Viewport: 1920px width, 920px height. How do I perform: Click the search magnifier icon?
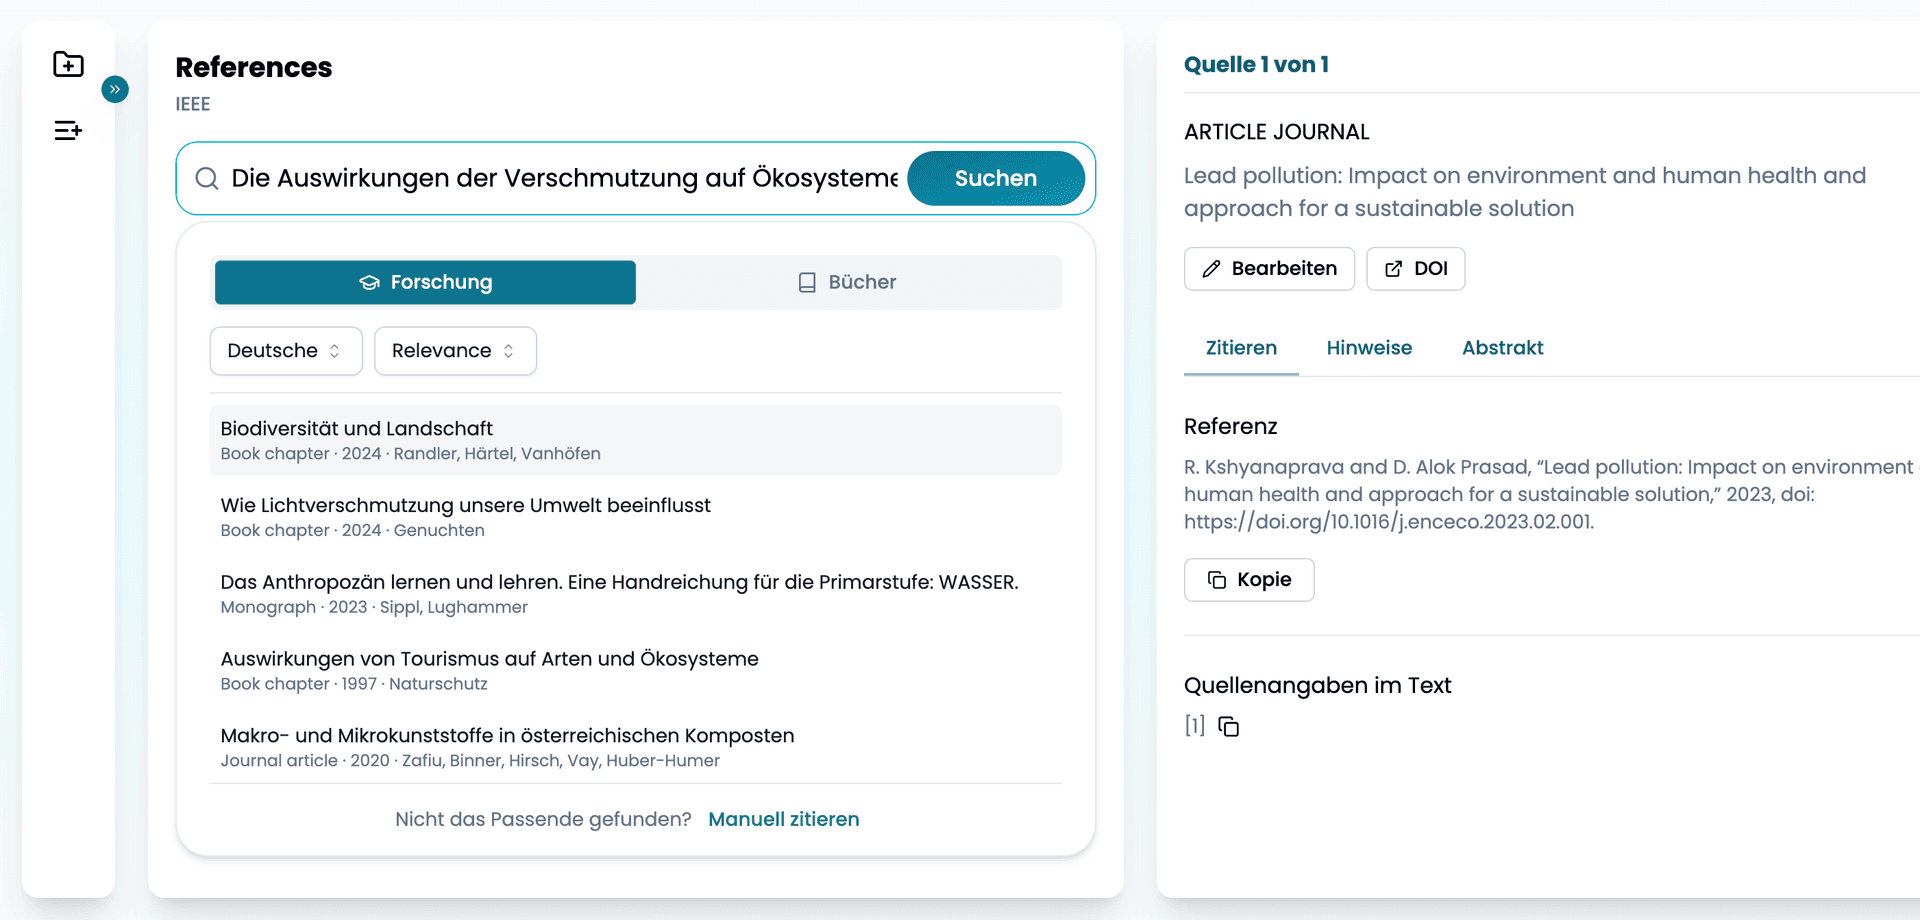click(x=207, y=178)
